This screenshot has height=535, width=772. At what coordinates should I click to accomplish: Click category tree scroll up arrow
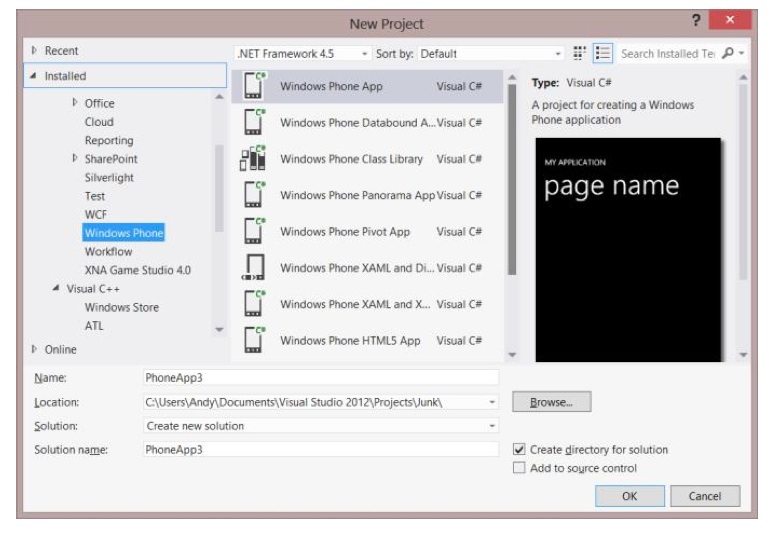(x=220, y=96)
